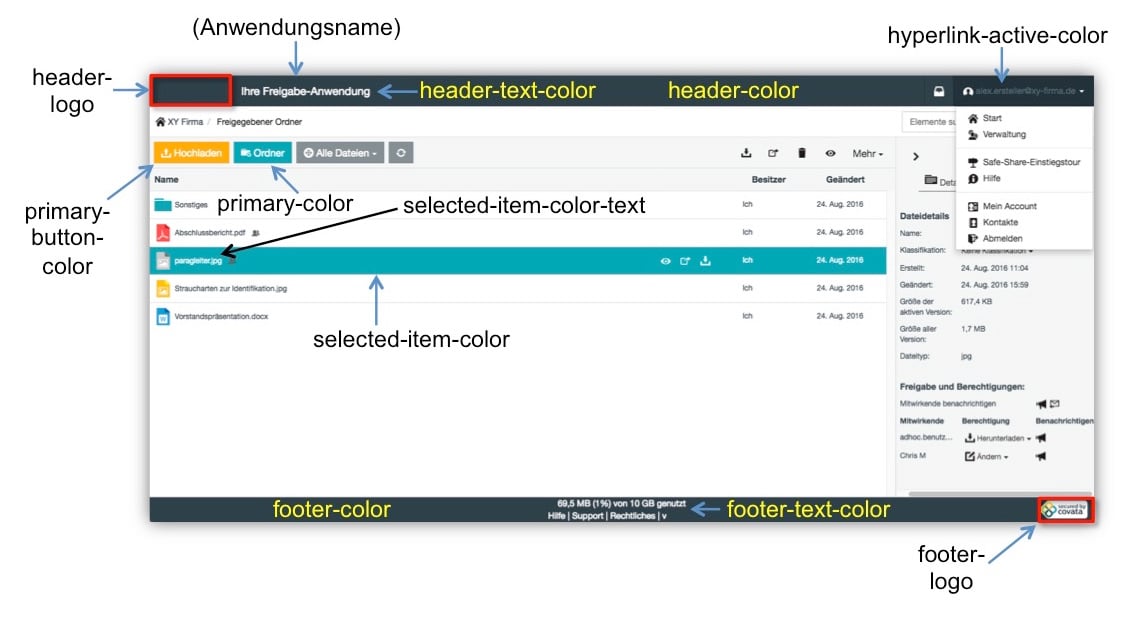This screenshot has width=1133, height=617.
Task: Click envelope icon next to Mitwirkende benachrichtigen
Action: pos(1055,404)
